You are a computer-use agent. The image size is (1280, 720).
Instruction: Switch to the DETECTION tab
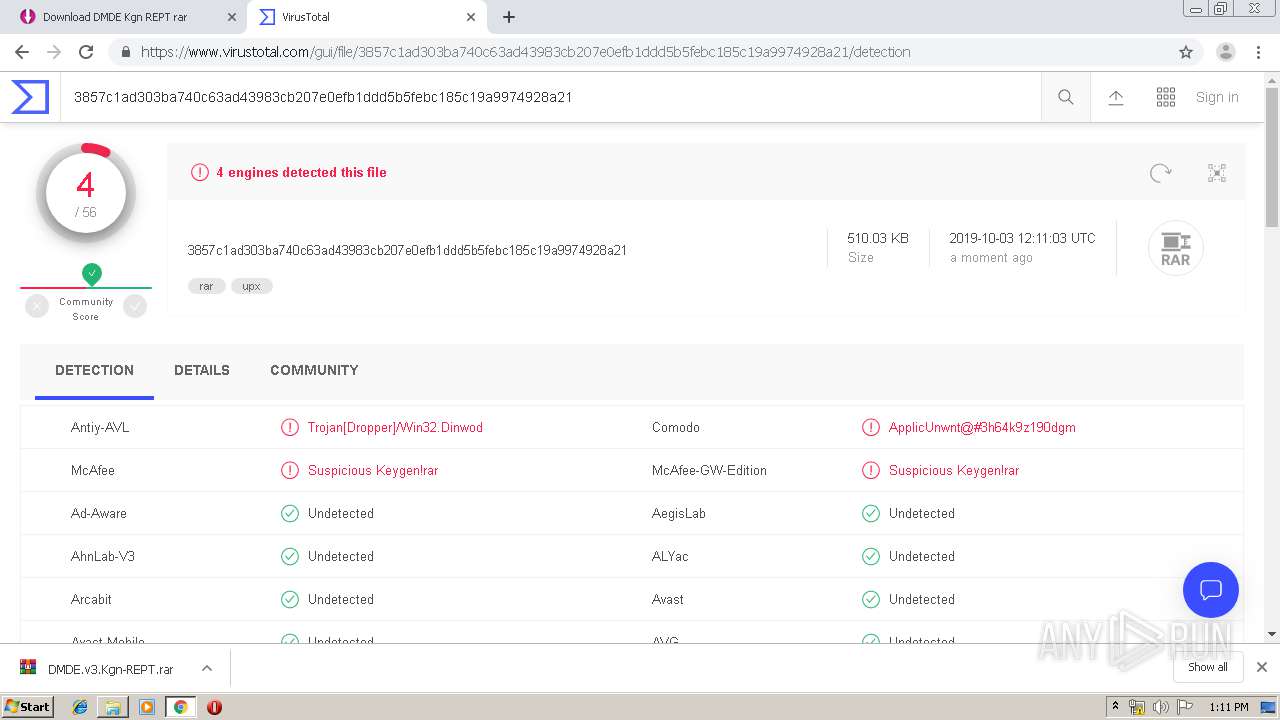(94, 370)
